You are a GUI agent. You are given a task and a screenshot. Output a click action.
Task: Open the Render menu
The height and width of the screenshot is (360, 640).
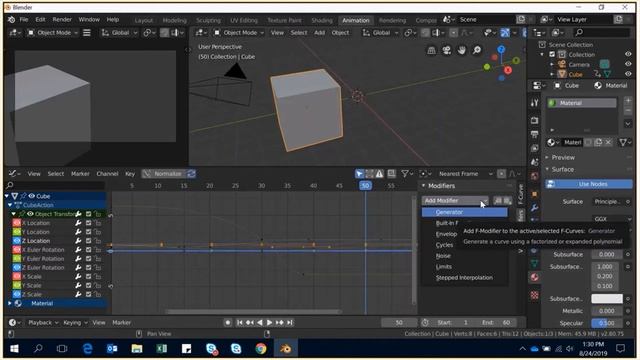62,19
